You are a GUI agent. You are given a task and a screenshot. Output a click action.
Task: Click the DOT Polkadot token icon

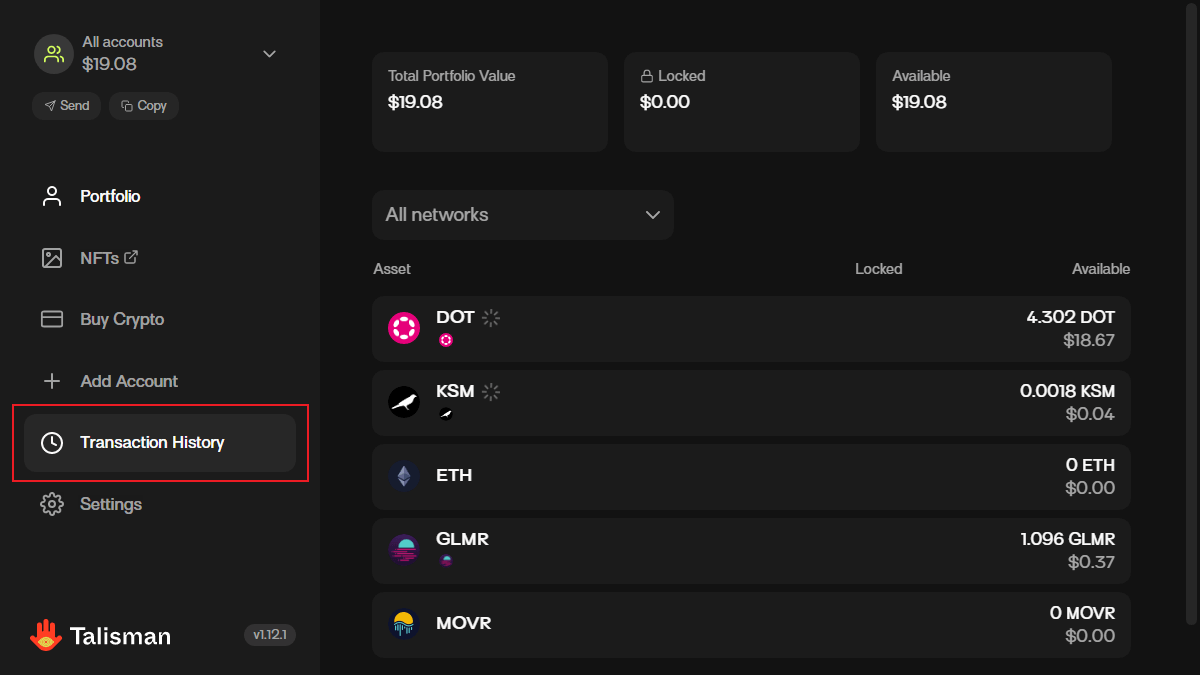point(404,328)
